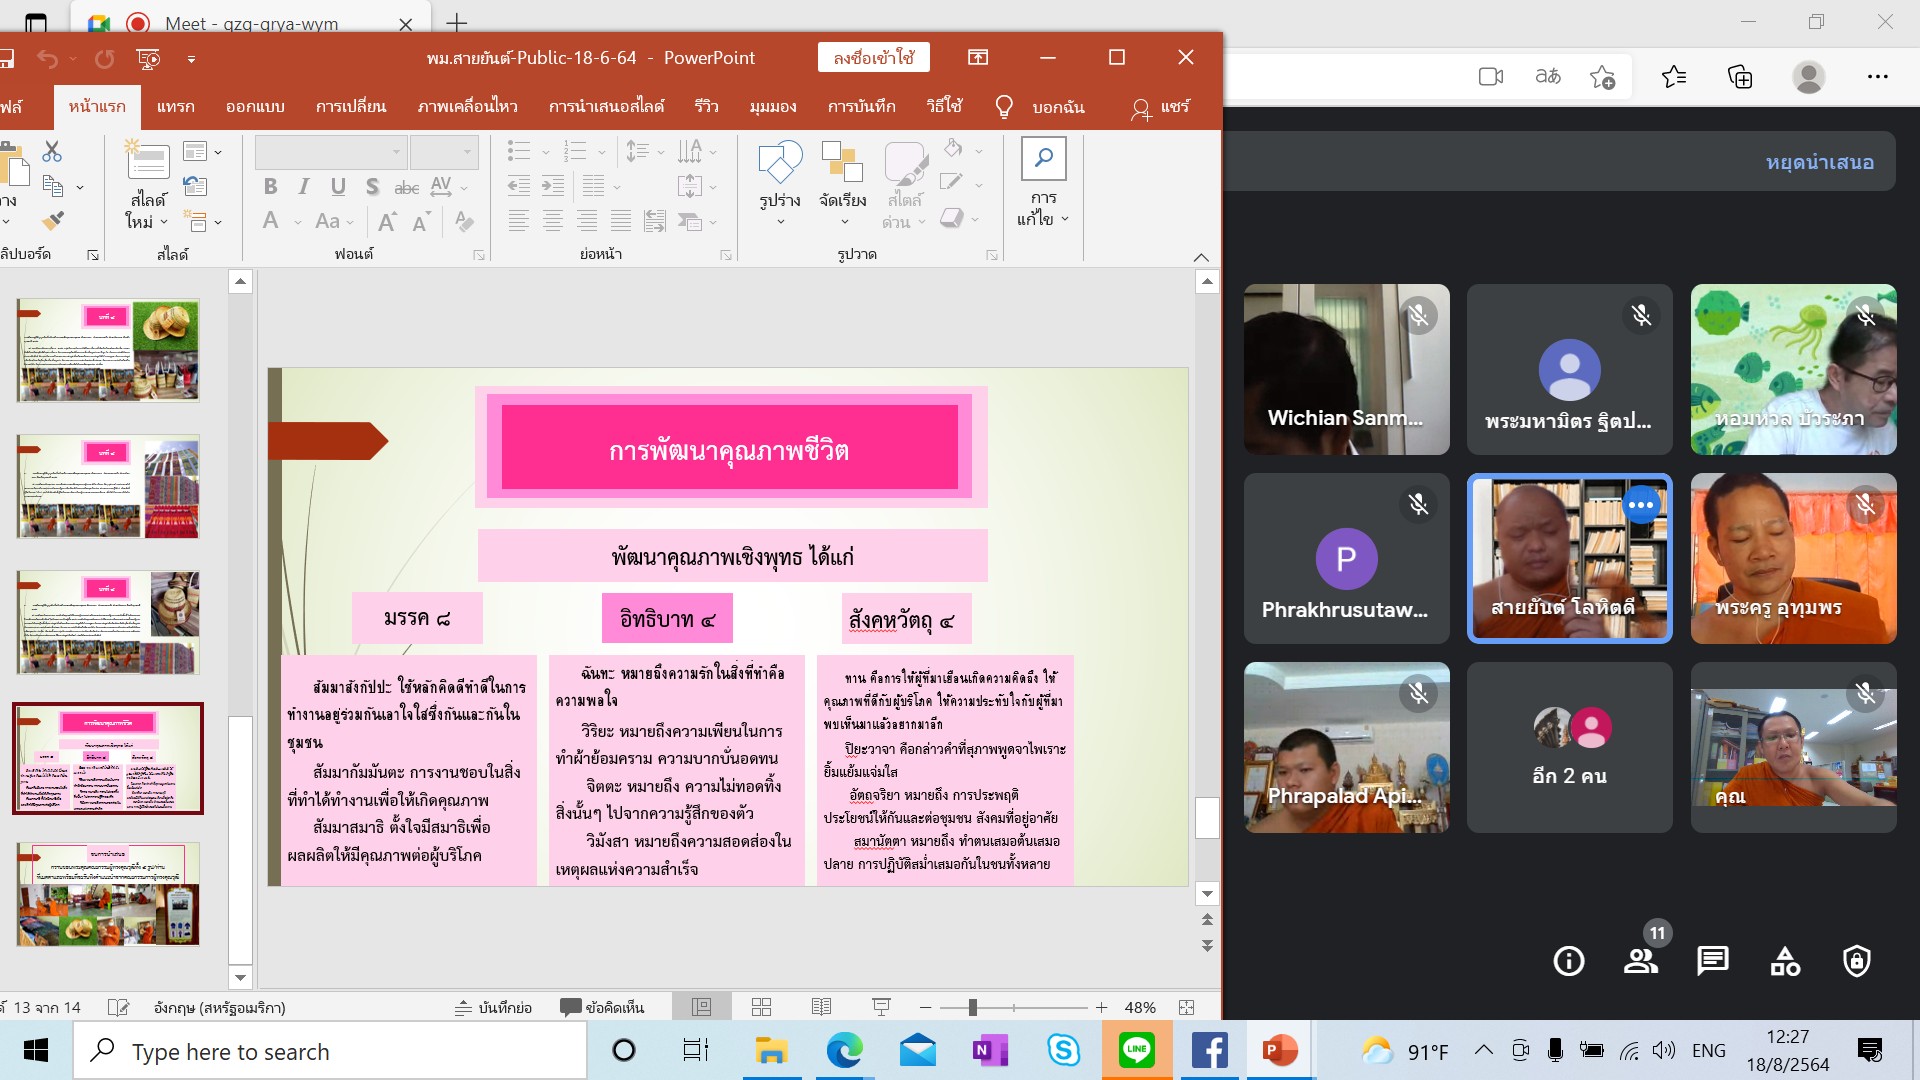
Task: Open browser Collections icon
Action: coord(1740,77)
